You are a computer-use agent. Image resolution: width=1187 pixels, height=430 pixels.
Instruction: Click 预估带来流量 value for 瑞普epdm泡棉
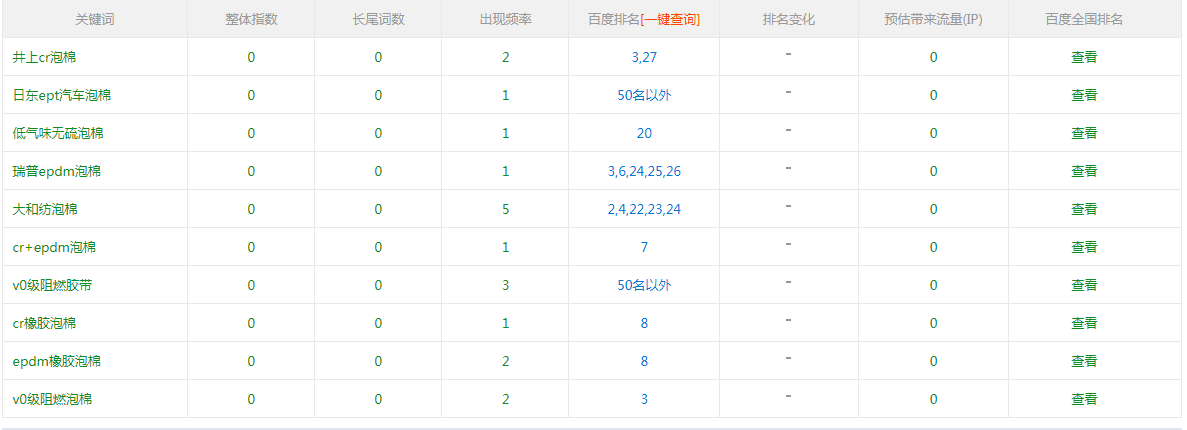[x=933, y=171]
